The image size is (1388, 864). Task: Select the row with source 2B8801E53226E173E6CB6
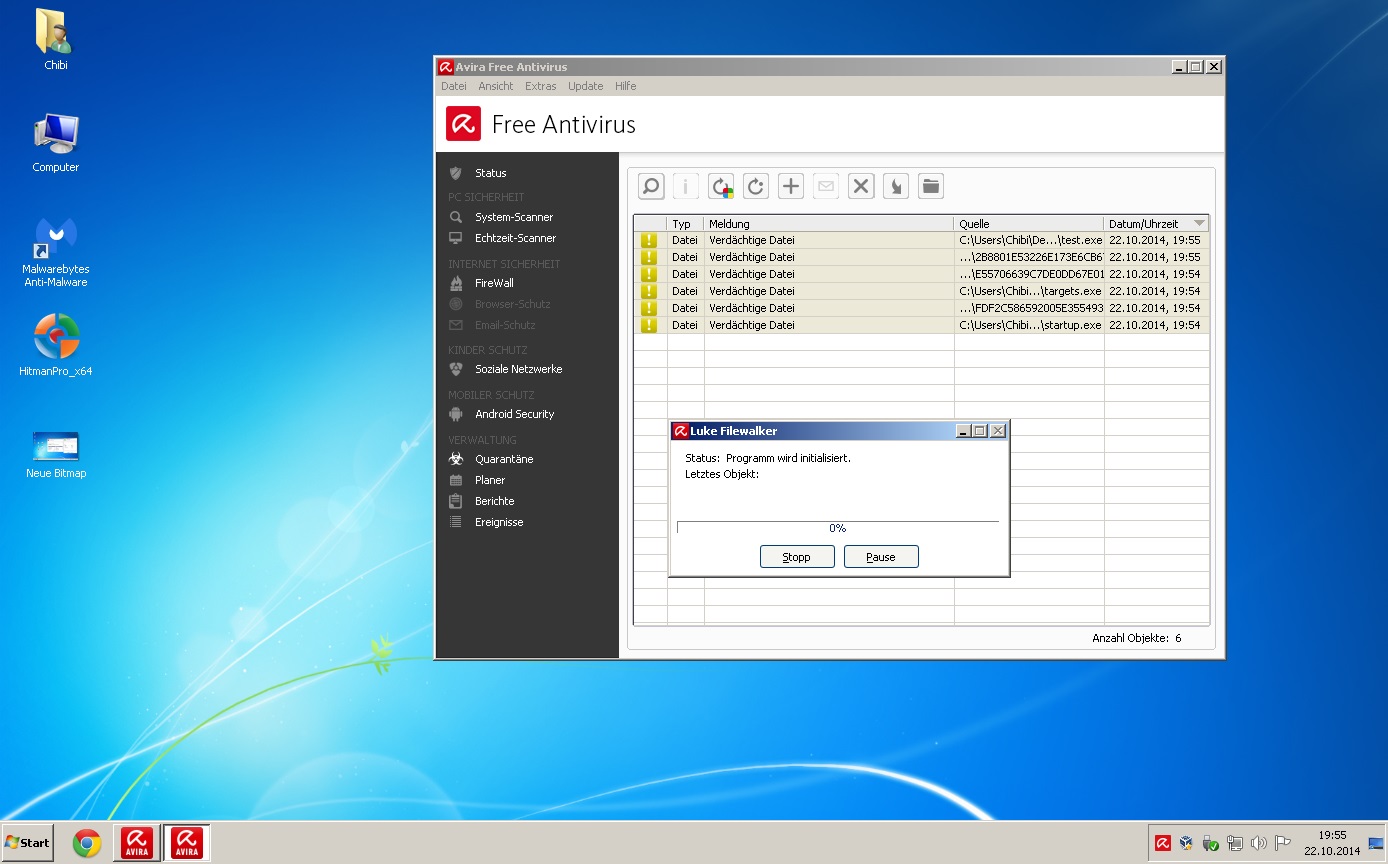(921, 257)
